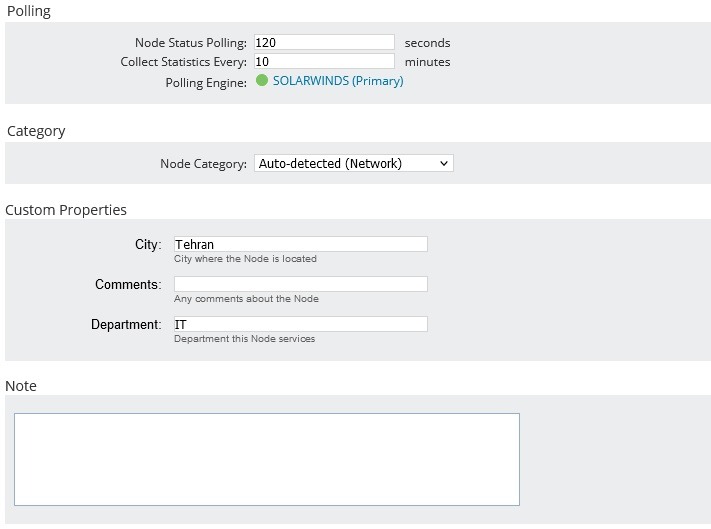Focus the Collect Statistics Every minutes field

pos(324,62)
